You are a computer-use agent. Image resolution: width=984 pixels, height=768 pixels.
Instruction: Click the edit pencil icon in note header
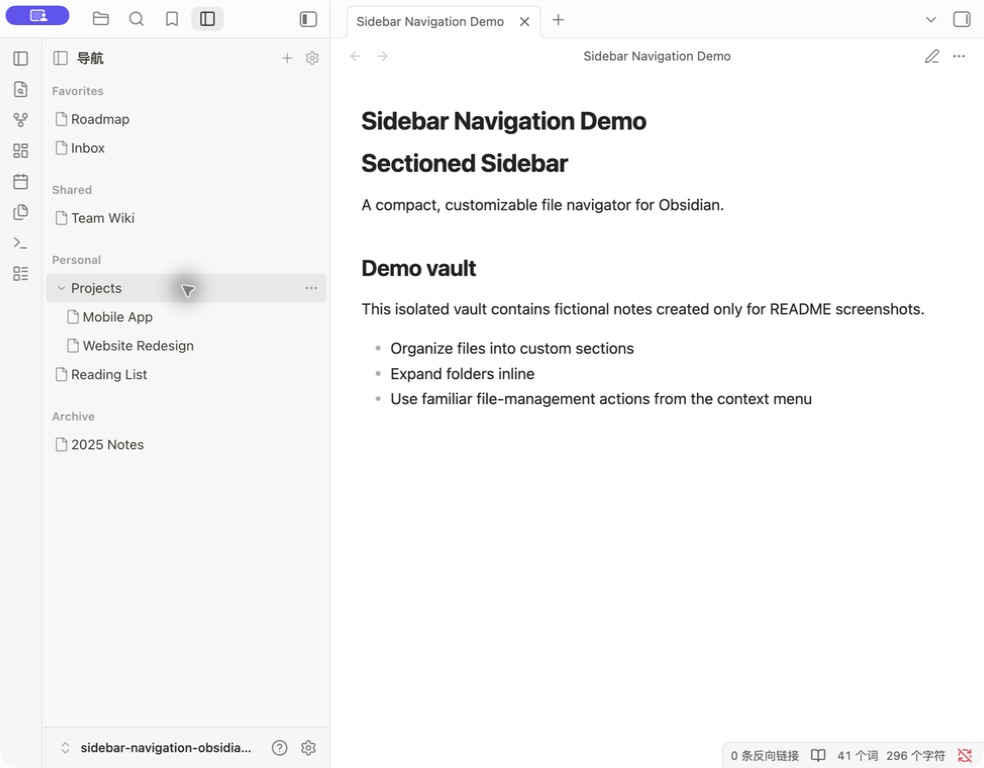point(932,56)
